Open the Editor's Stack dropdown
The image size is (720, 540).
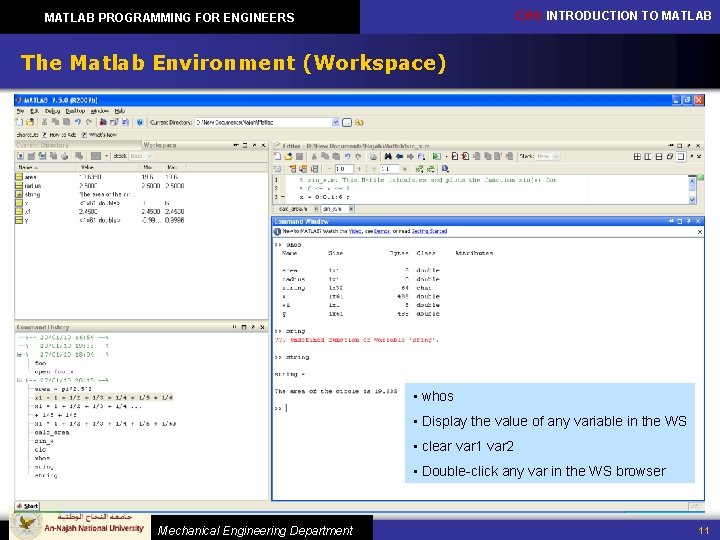[555, 156]
